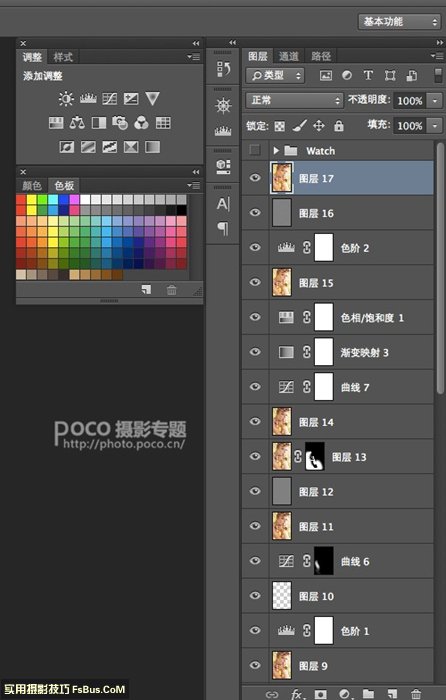The width and height of the screenshot is (446, 700).
Task: Toggle visibility of 色相/饱和度 1 layer
Action: pos(255,317)
